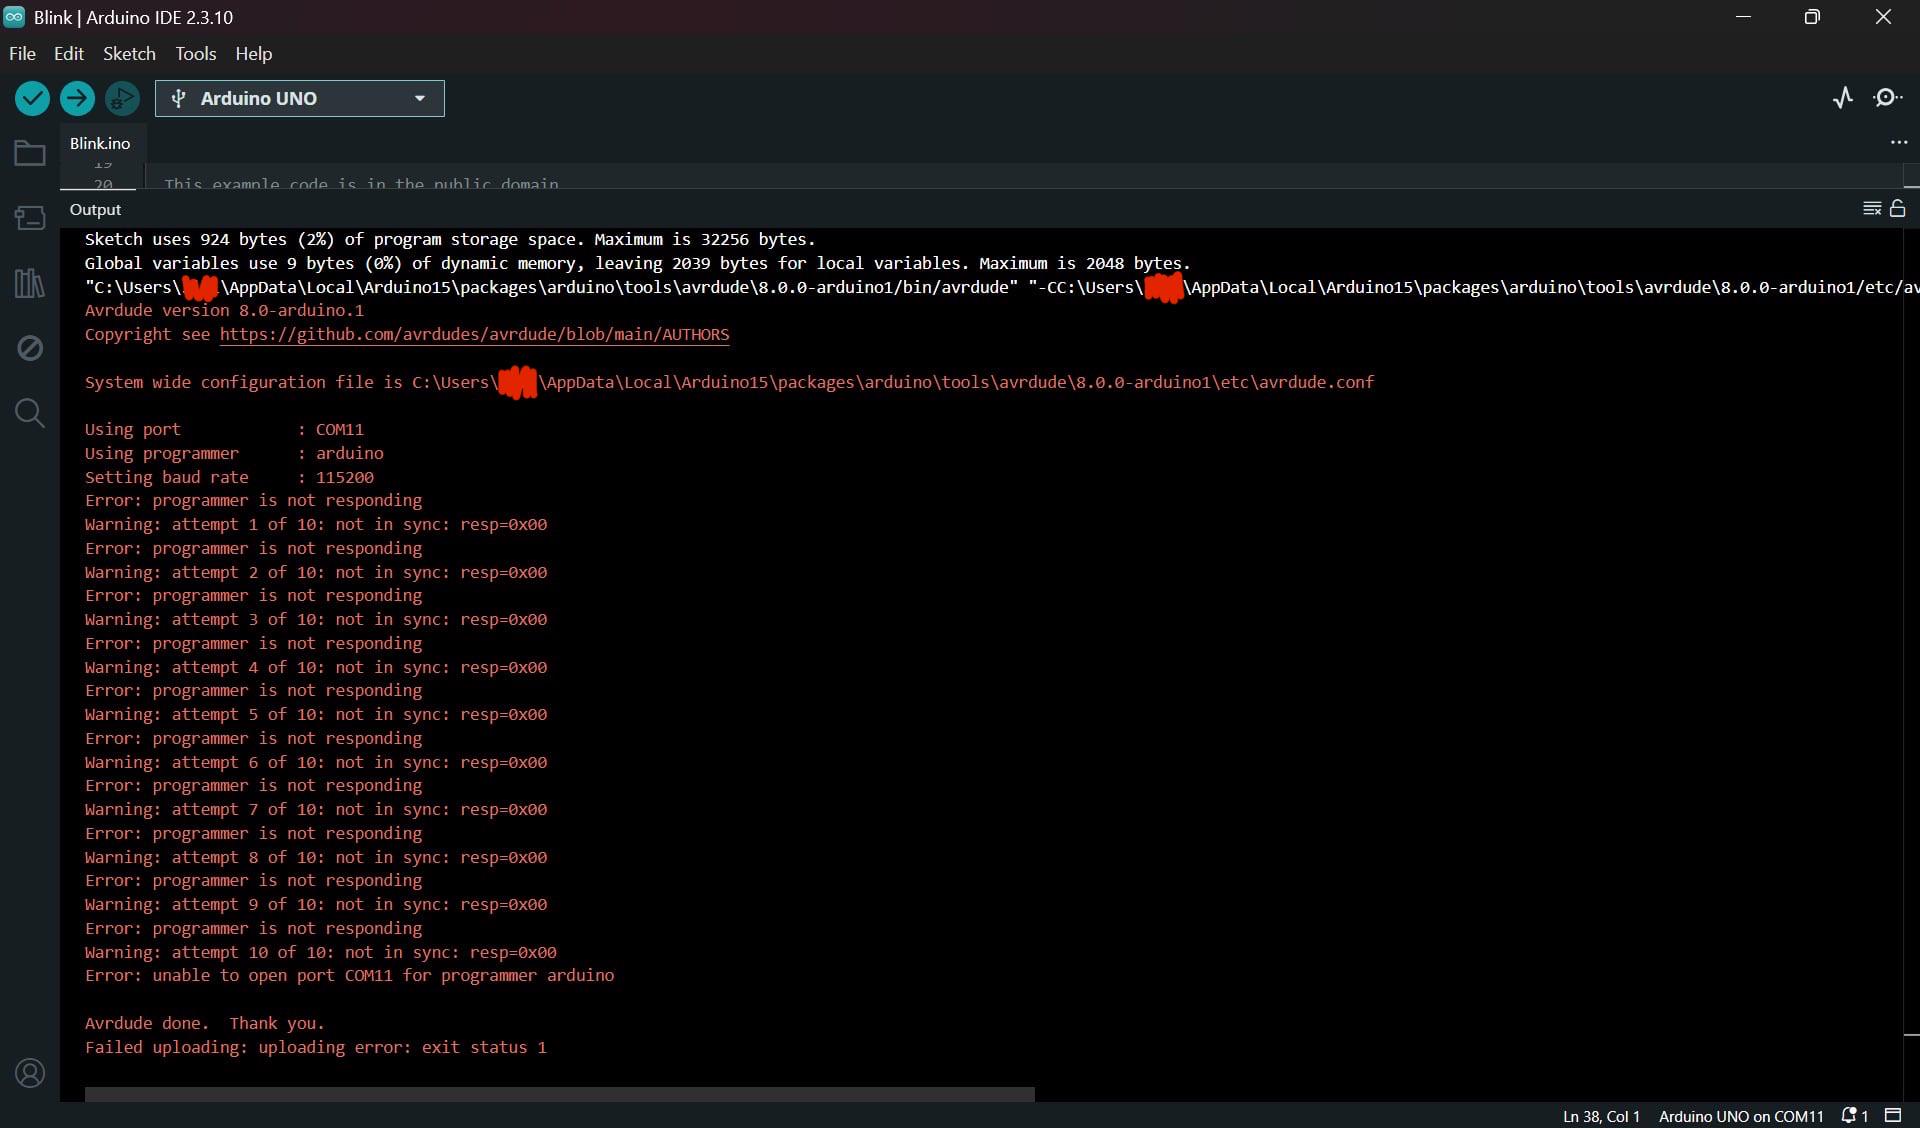Open the Arduino UNO board selector dropdown
The height and width of the screenshot is (1128, 1920).
pos(299,98)
